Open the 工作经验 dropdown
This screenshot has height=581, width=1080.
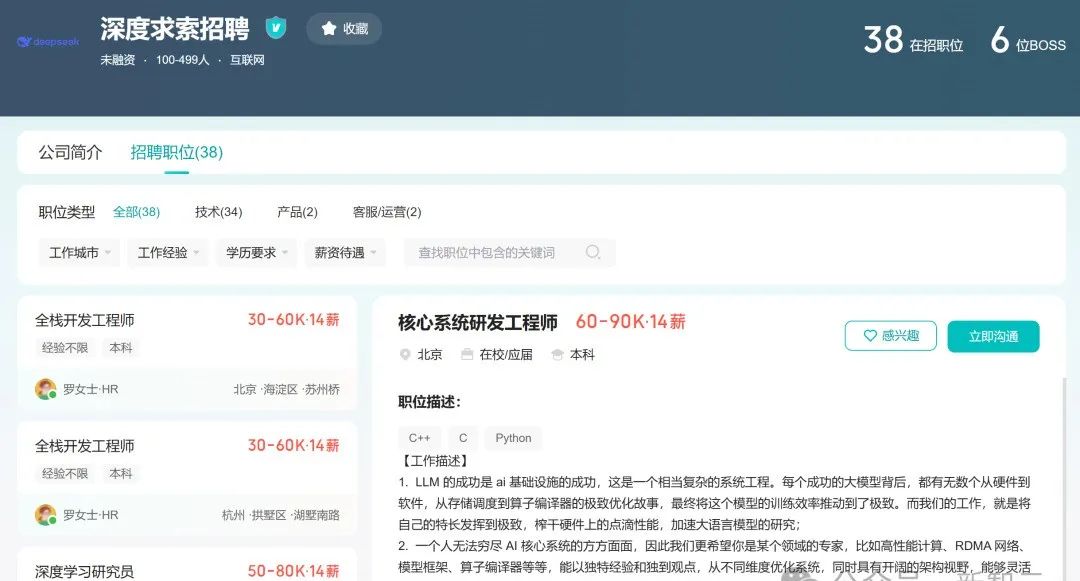pyautogui.click(x=168, y=253)
